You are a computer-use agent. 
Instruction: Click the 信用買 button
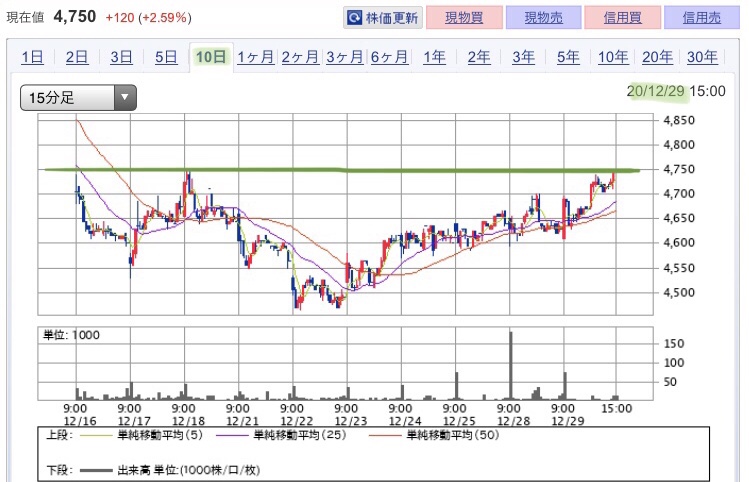pos(622,18)
